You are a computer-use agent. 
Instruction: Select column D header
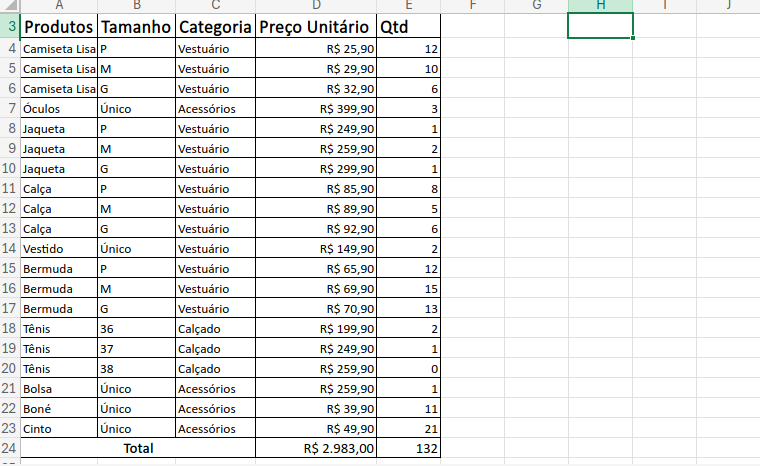(x=316, y=5)
